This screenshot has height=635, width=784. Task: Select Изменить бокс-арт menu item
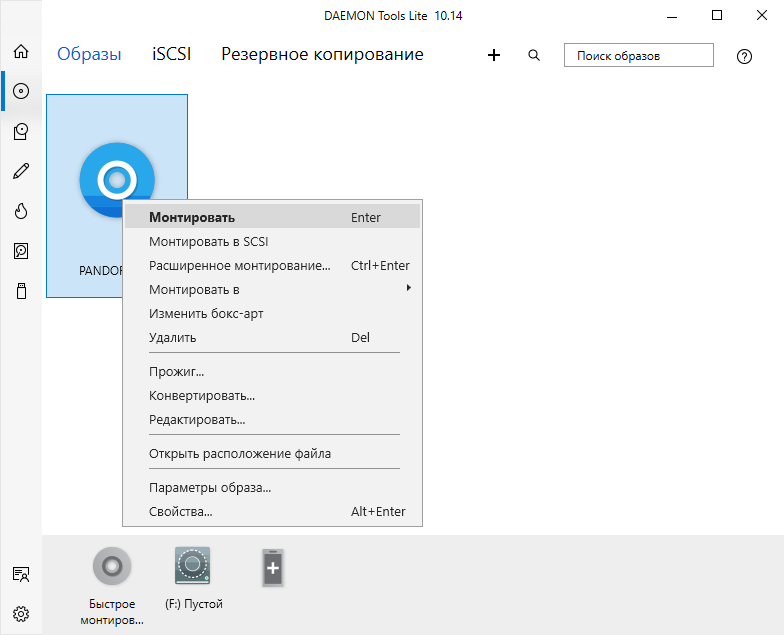(272, 314)
